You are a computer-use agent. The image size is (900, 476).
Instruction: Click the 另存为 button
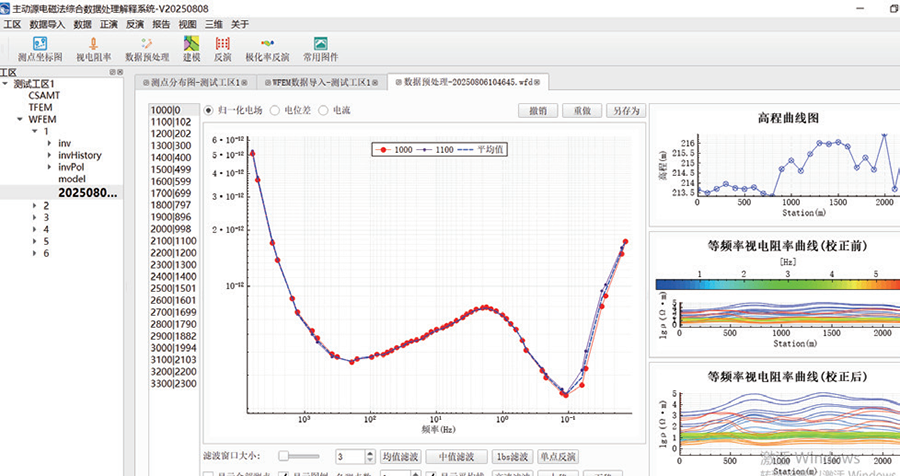click(626, 110)
